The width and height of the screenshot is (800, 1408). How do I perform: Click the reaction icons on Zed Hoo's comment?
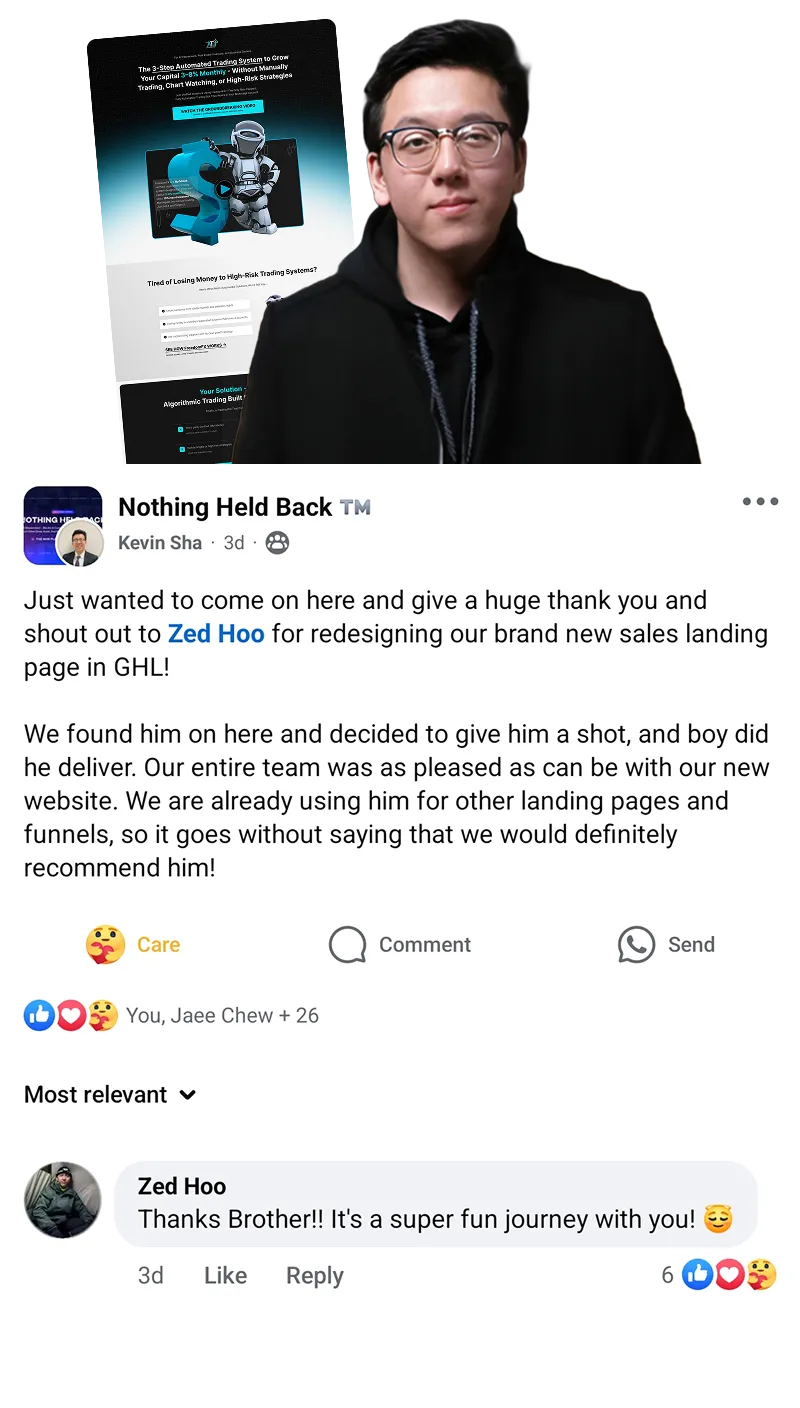729,1275
